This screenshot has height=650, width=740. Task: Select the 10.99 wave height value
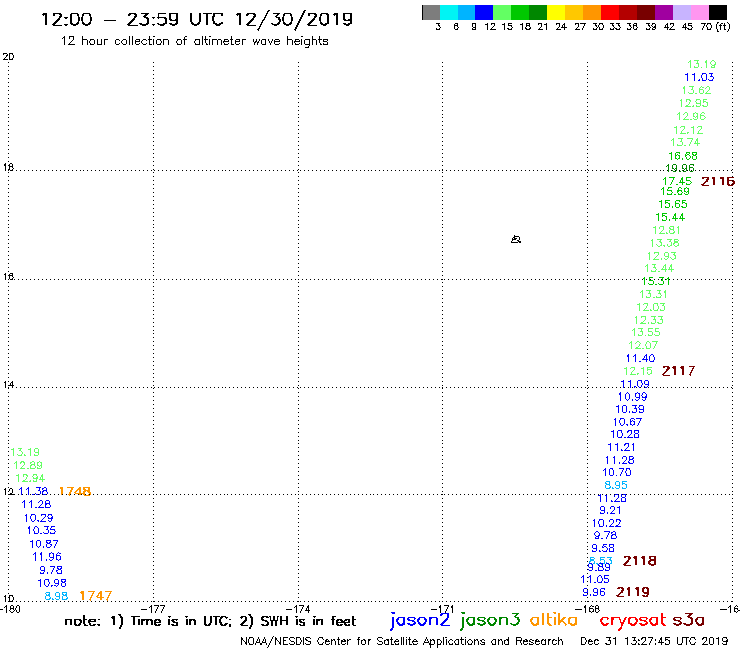point(632,397)
